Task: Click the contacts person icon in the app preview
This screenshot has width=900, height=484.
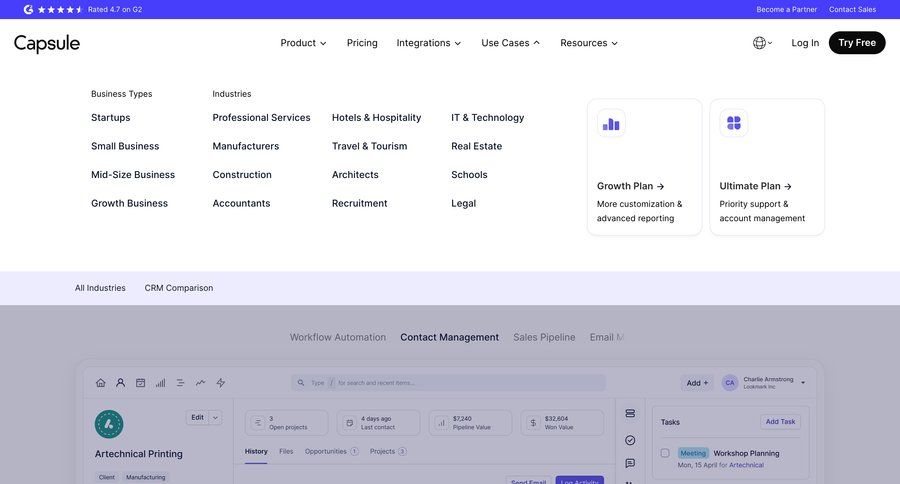Action: coord(120,382)
